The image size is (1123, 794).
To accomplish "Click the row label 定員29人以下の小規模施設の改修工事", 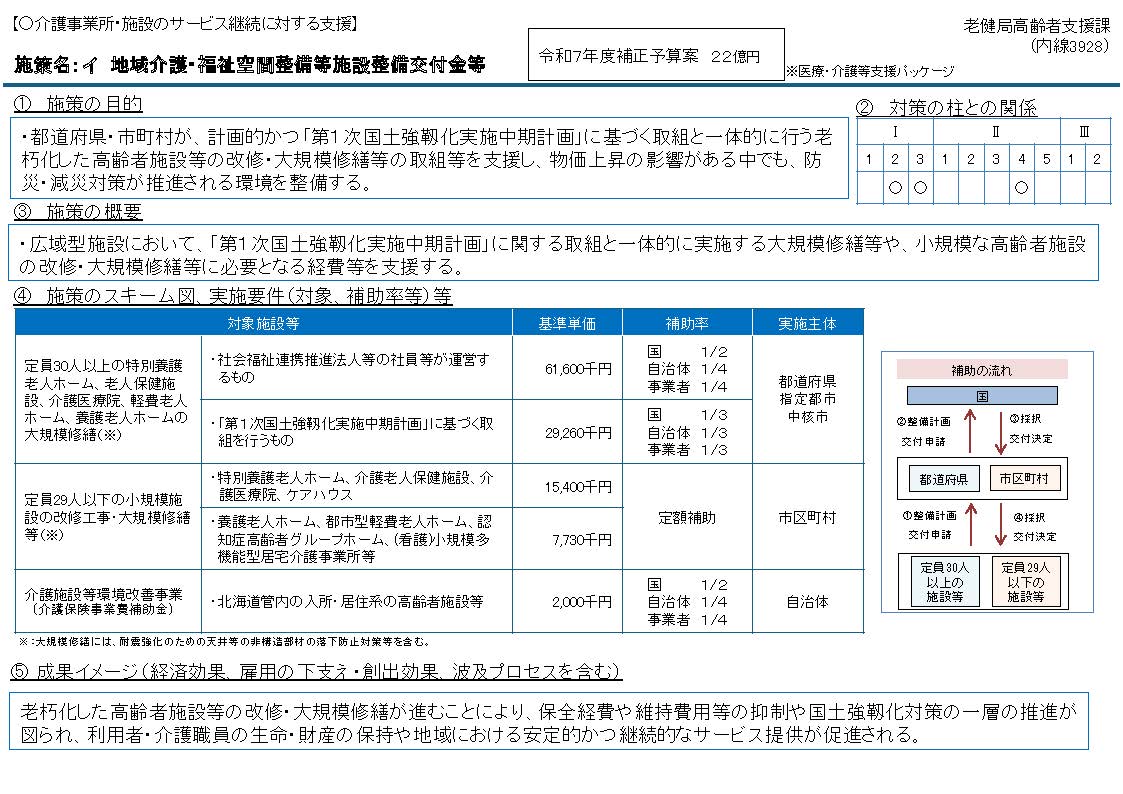I will point(107,517).
